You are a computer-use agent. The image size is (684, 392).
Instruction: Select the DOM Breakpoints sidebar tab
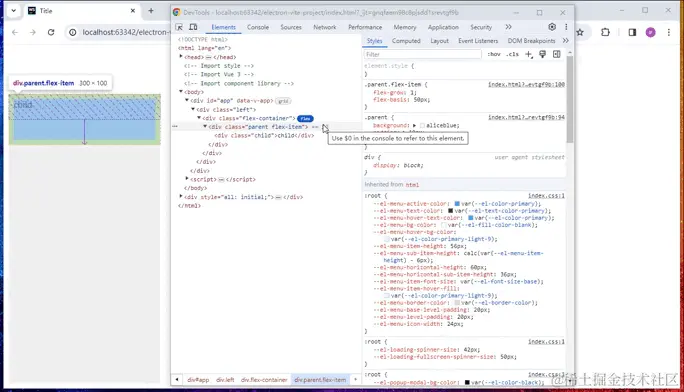click(x=531, y=41)
